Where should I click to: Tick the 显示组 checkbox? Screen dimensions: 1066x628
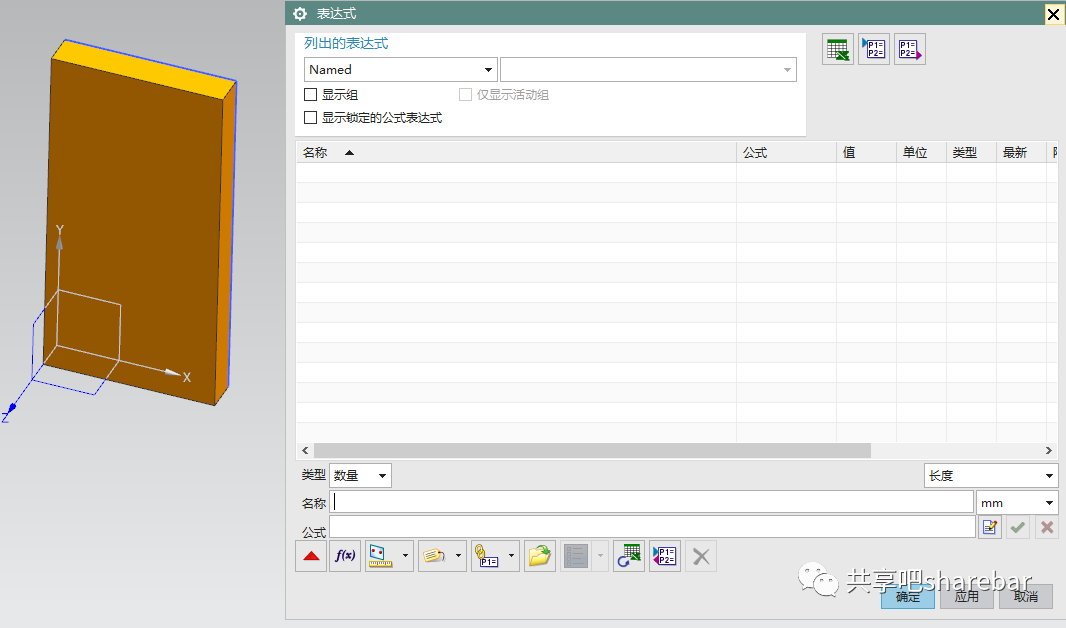pos(311,94)
